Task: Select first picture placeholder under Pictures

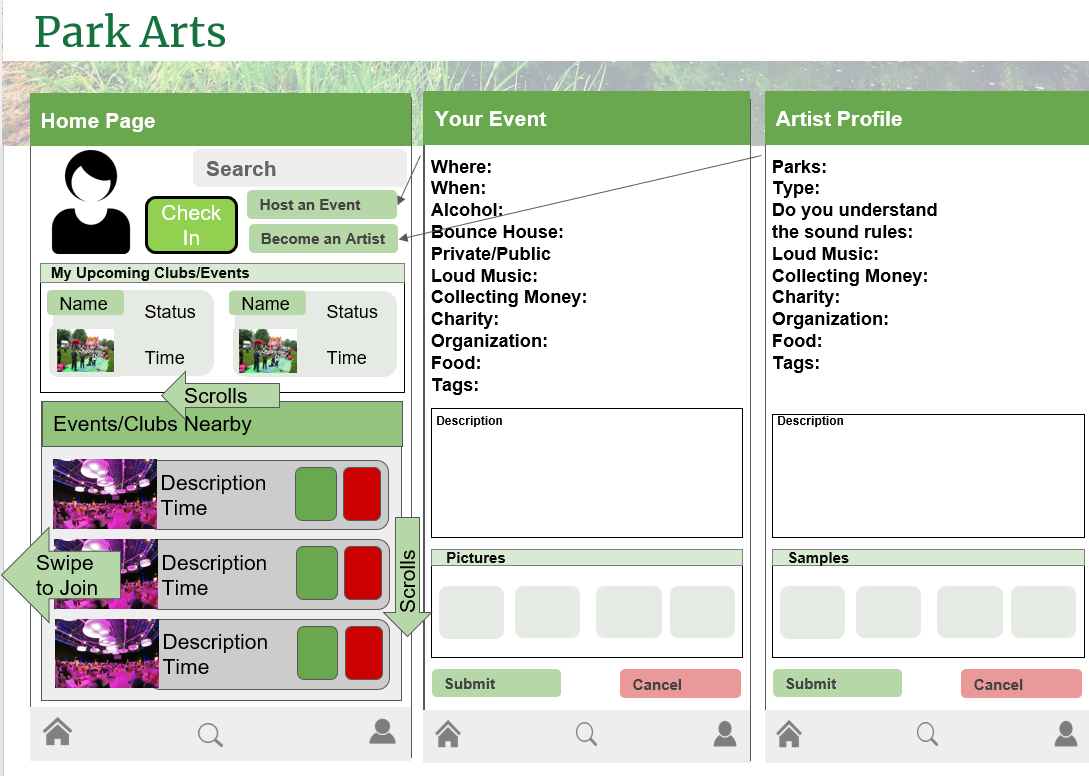Action: [x=471, y=612]
